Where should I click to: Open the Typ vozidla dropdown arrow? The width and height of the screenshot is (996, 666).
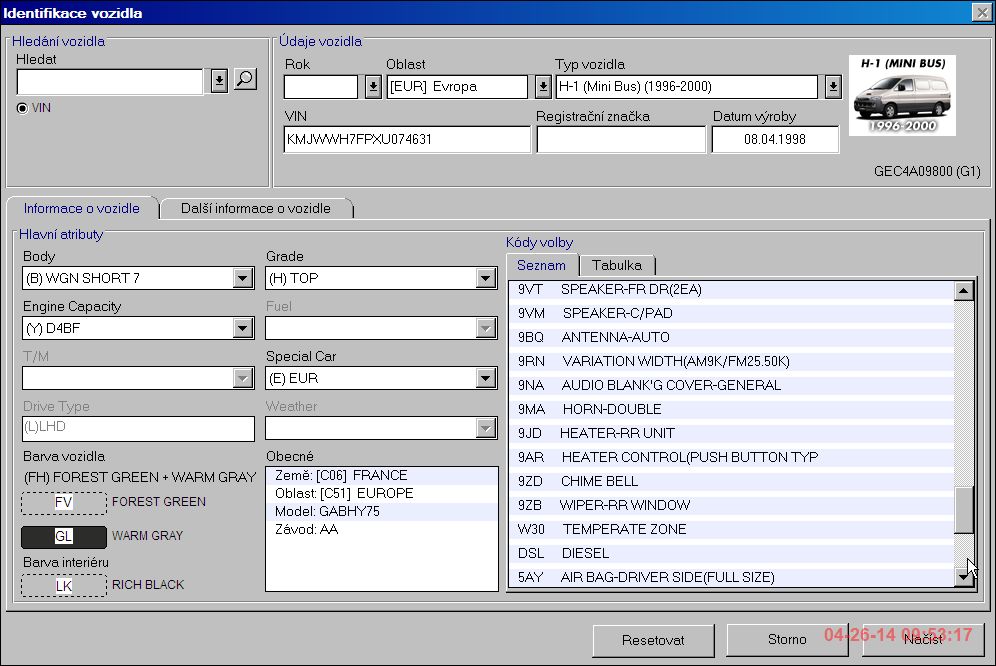pos(833,86)
